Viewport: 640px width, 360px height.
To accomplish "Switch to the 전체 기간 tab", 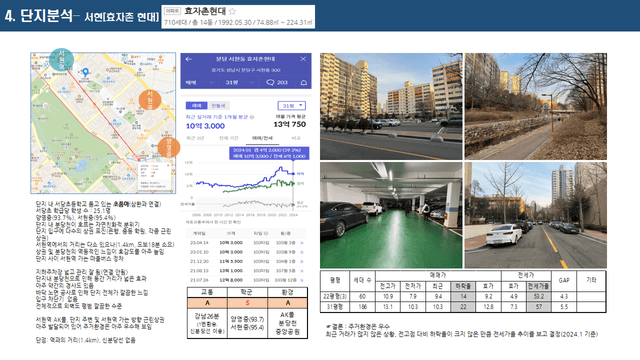I will [229, 138].
